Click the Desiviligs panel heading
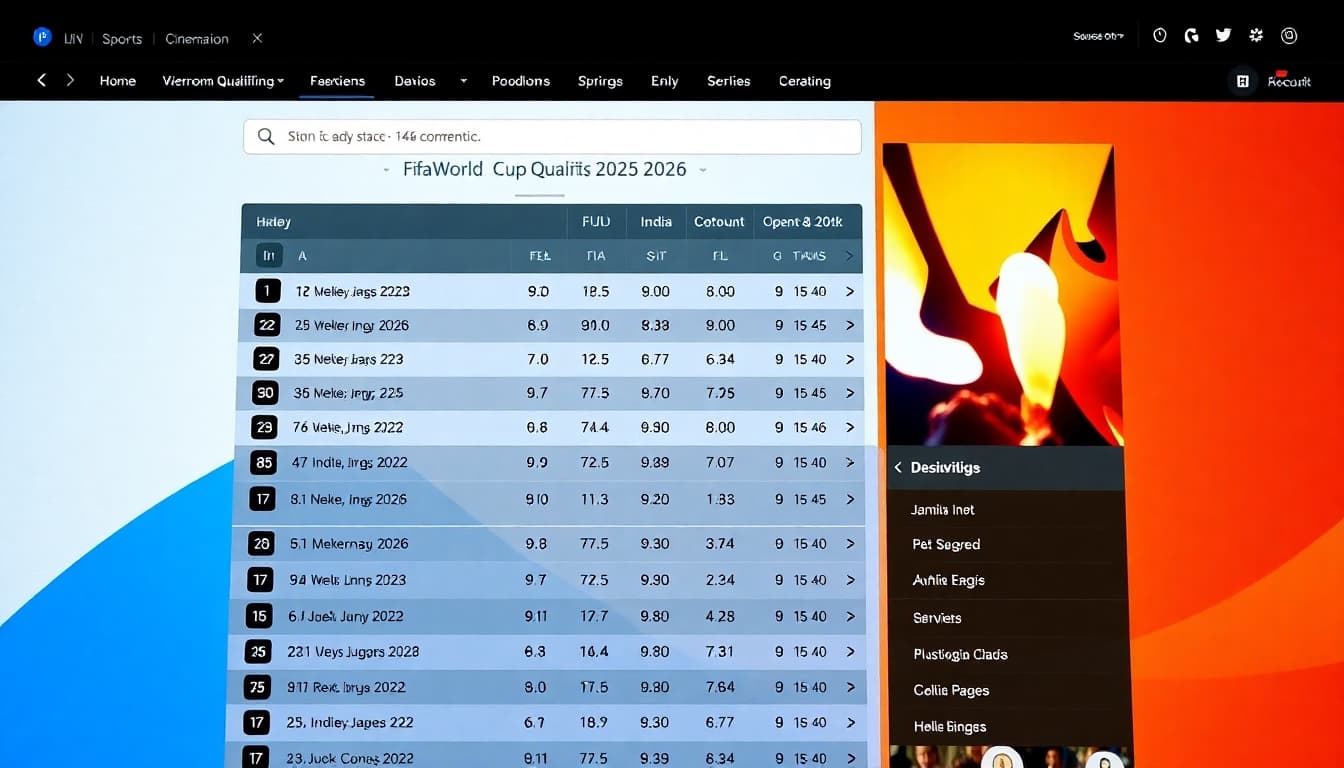1344x768 pixels. [x=945, y=467]
